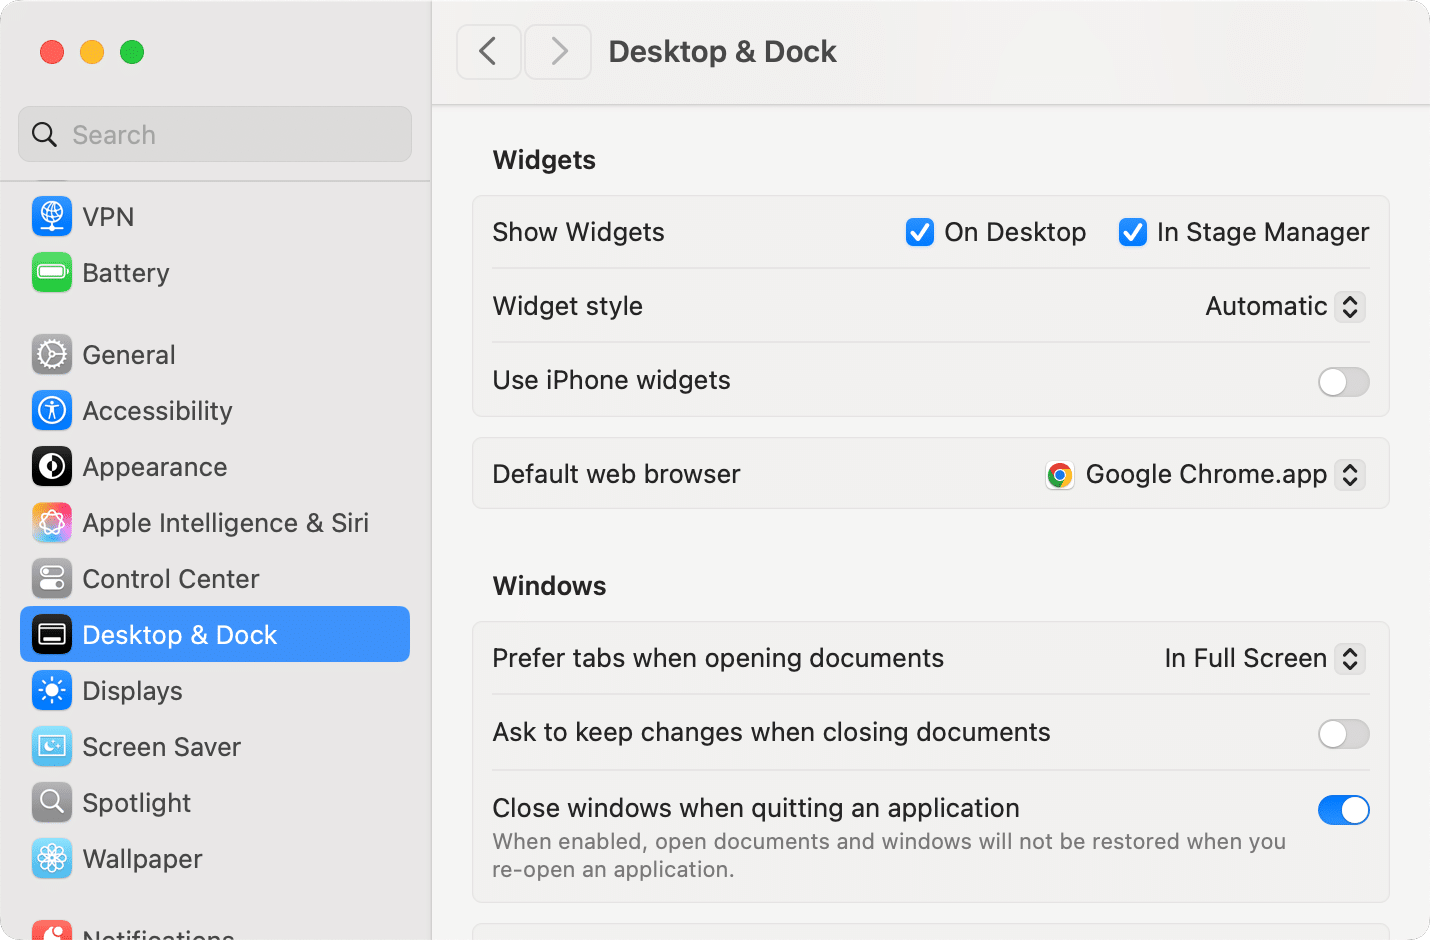
Task: Switch to General settings
Action: [51, 354]
